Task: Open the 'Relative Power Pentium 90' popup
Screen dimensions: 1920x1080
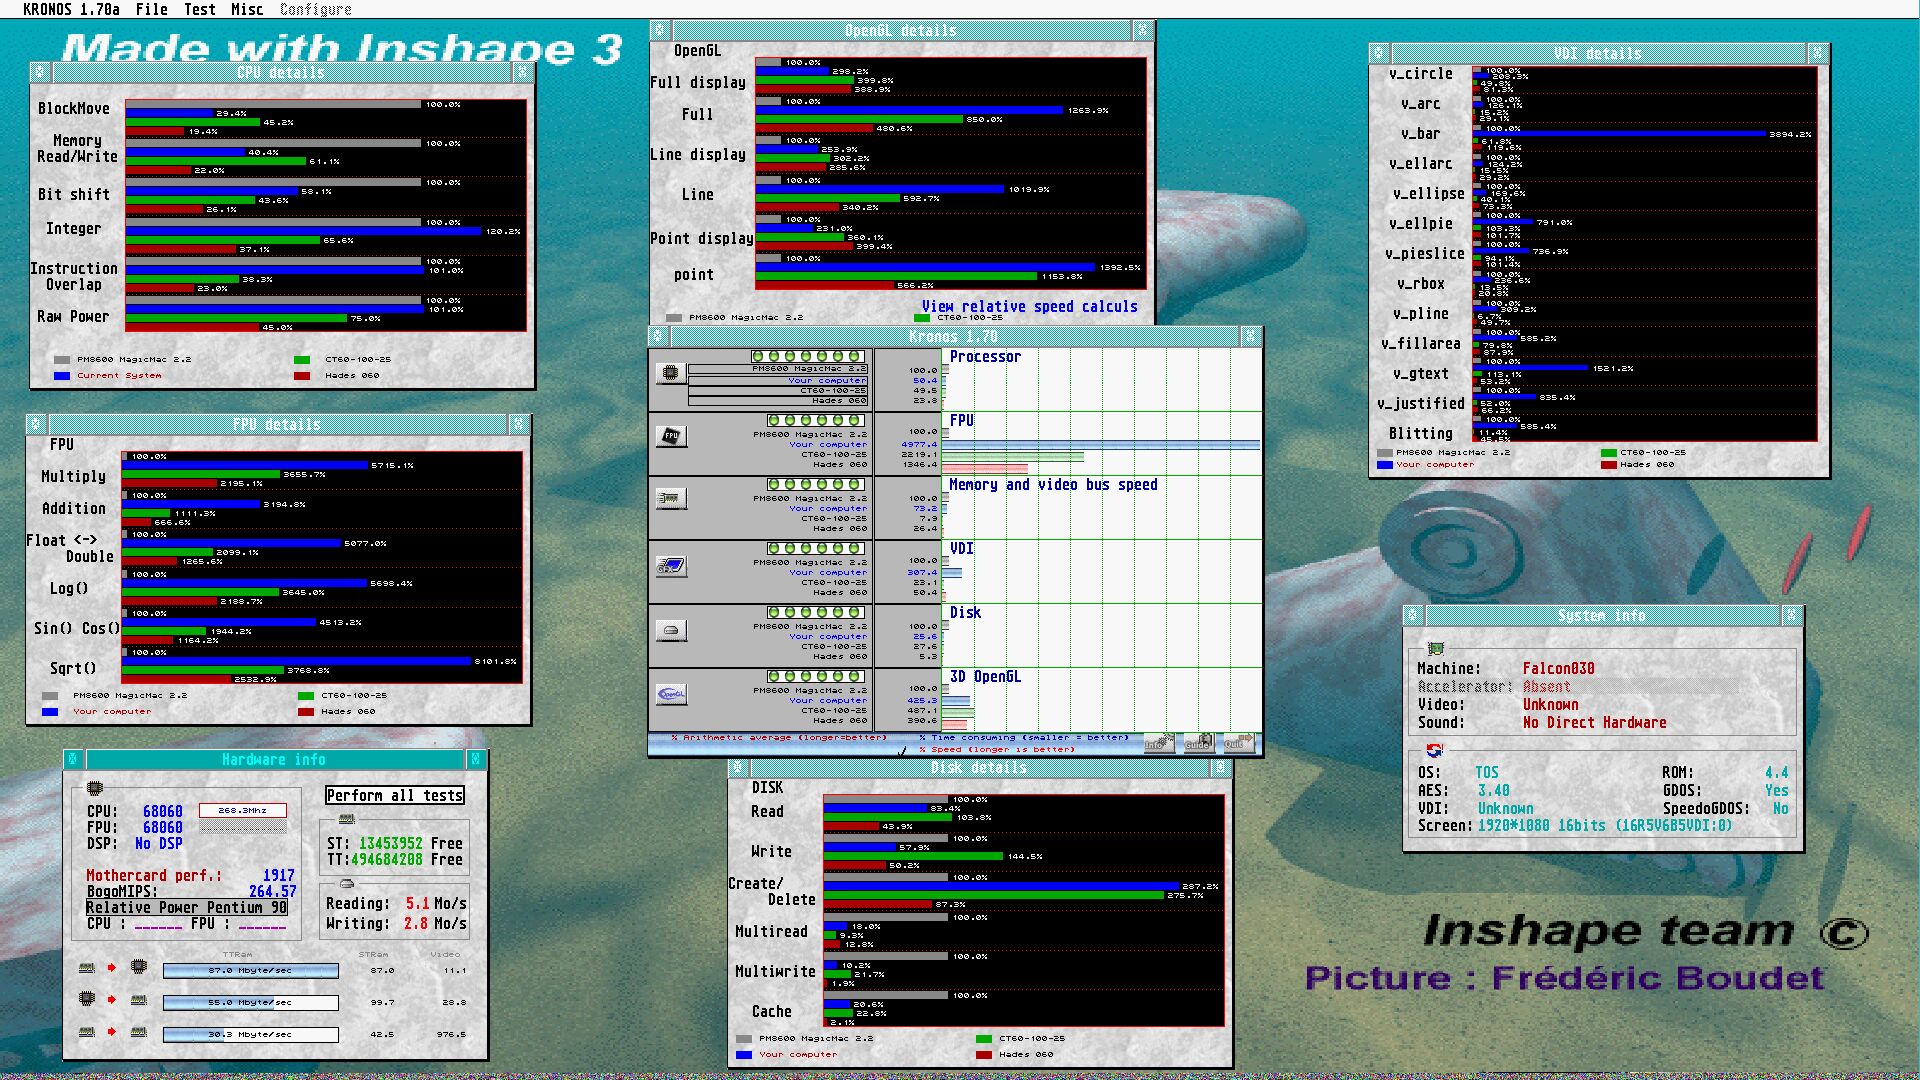Action: (x=187, y=907)
